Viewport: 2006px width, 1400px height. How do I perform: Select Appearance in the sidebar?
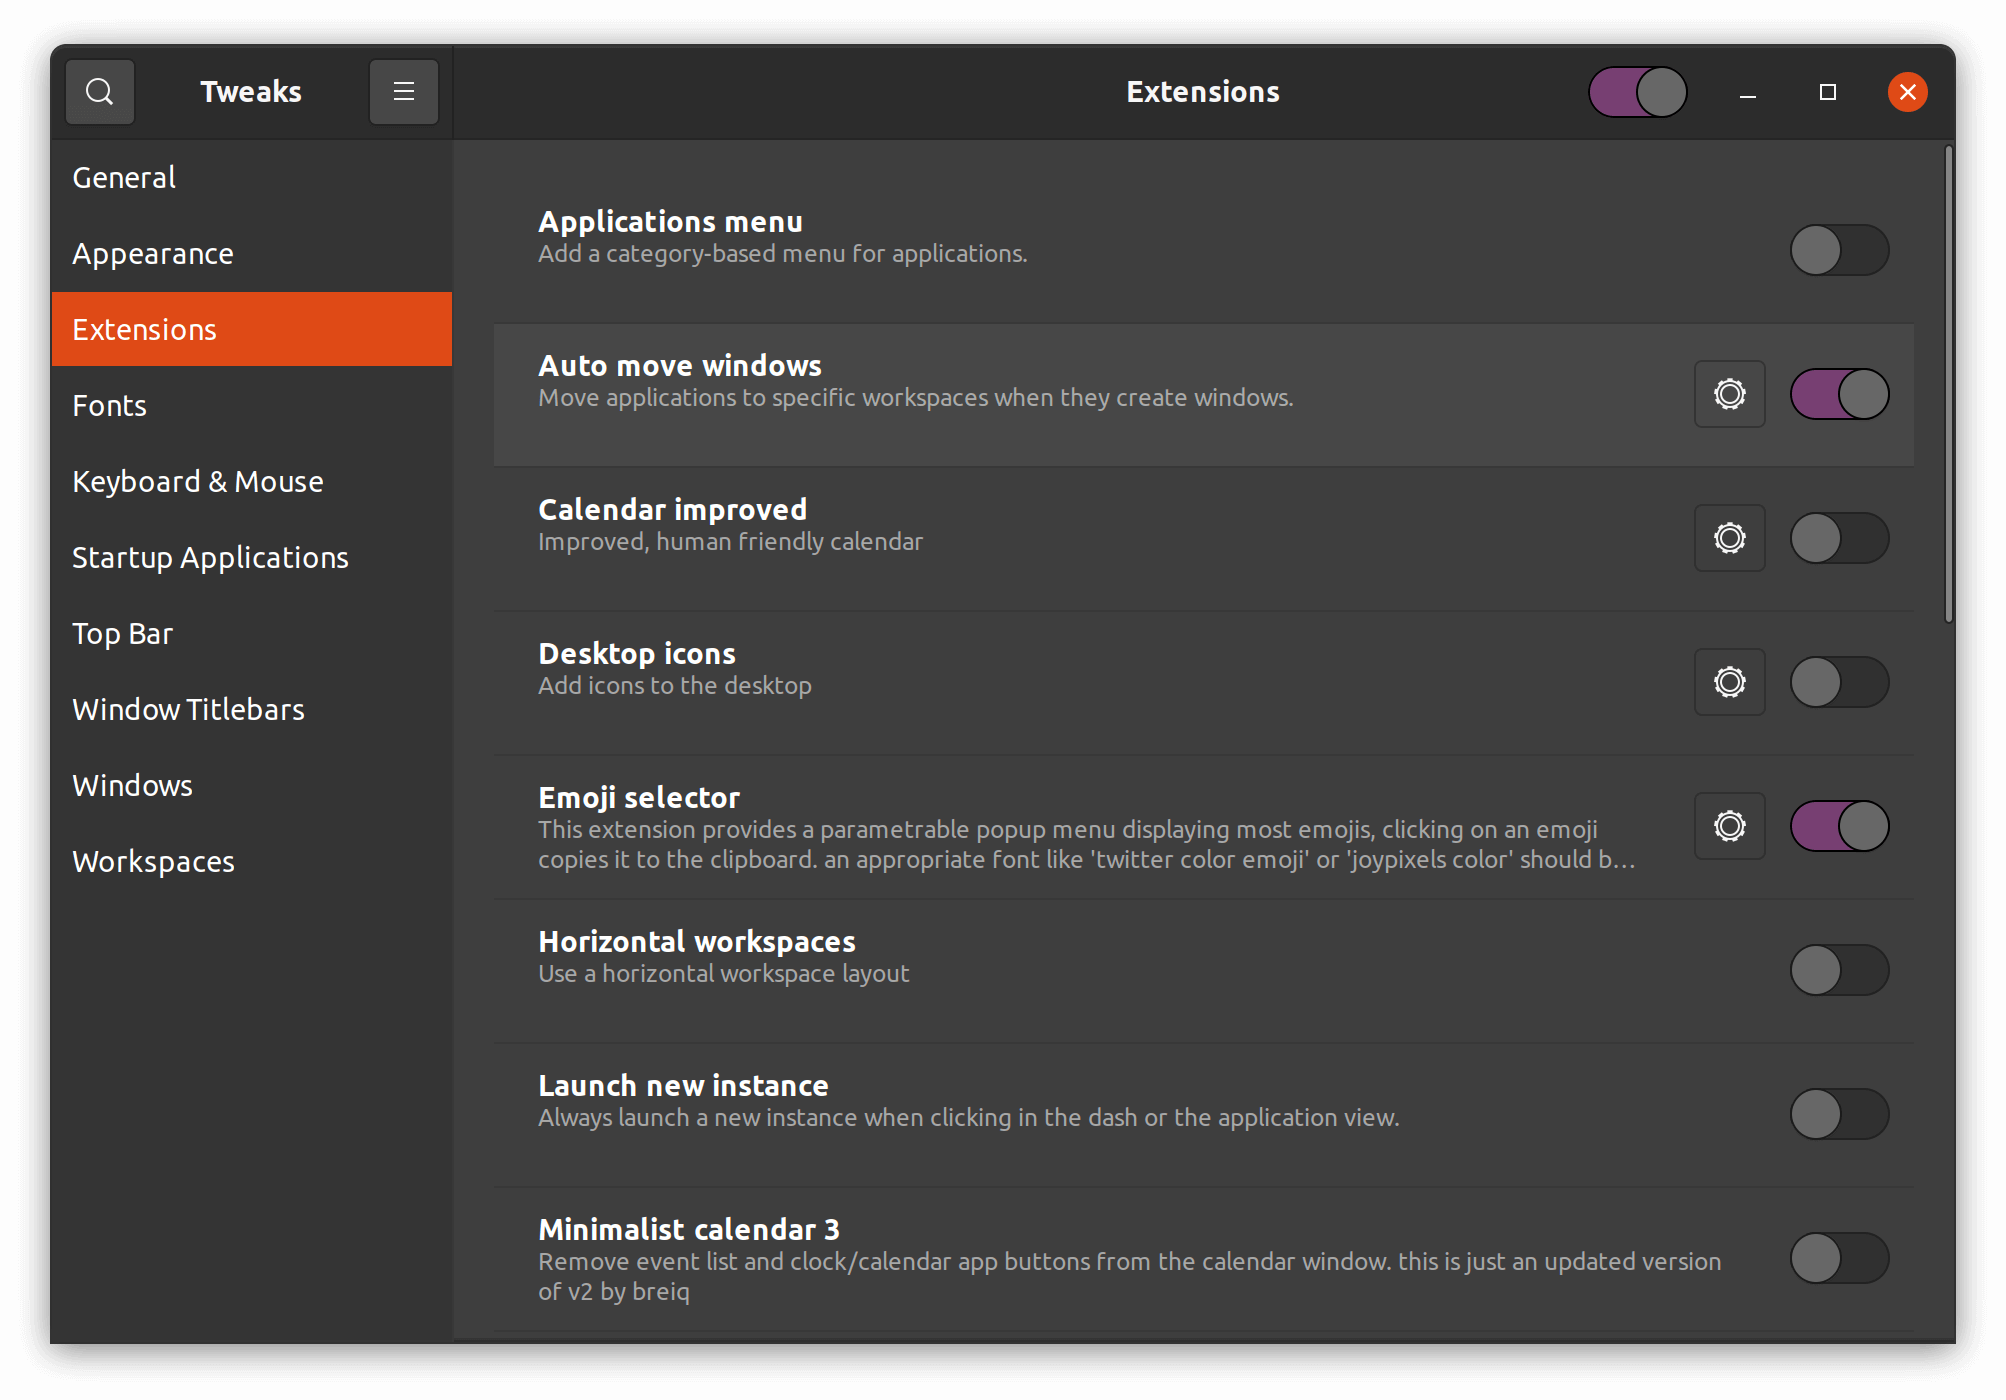tap(153, 254)
